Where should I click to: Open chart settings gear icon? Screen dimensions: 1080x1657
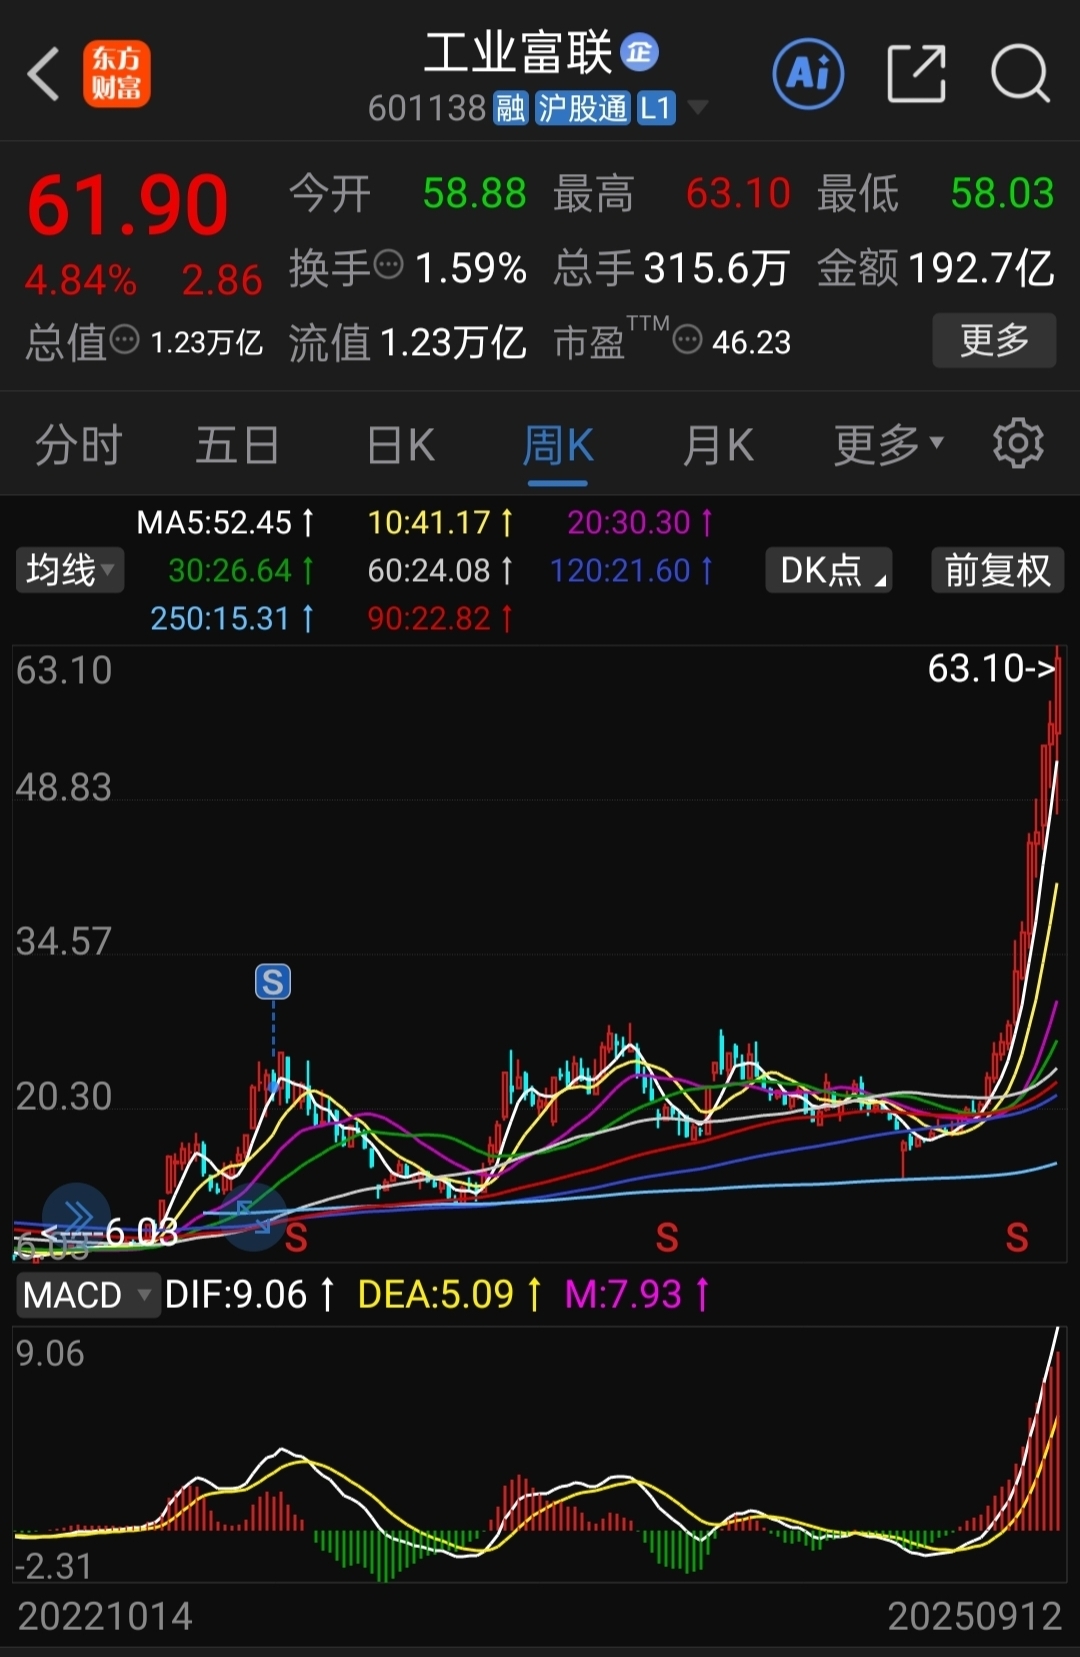[1018, 444]
